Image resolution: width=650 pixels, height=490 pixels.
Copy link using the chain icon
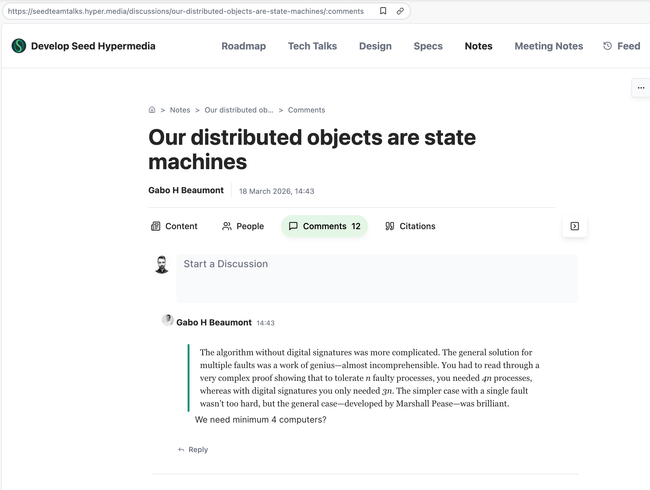pos(400,11)
